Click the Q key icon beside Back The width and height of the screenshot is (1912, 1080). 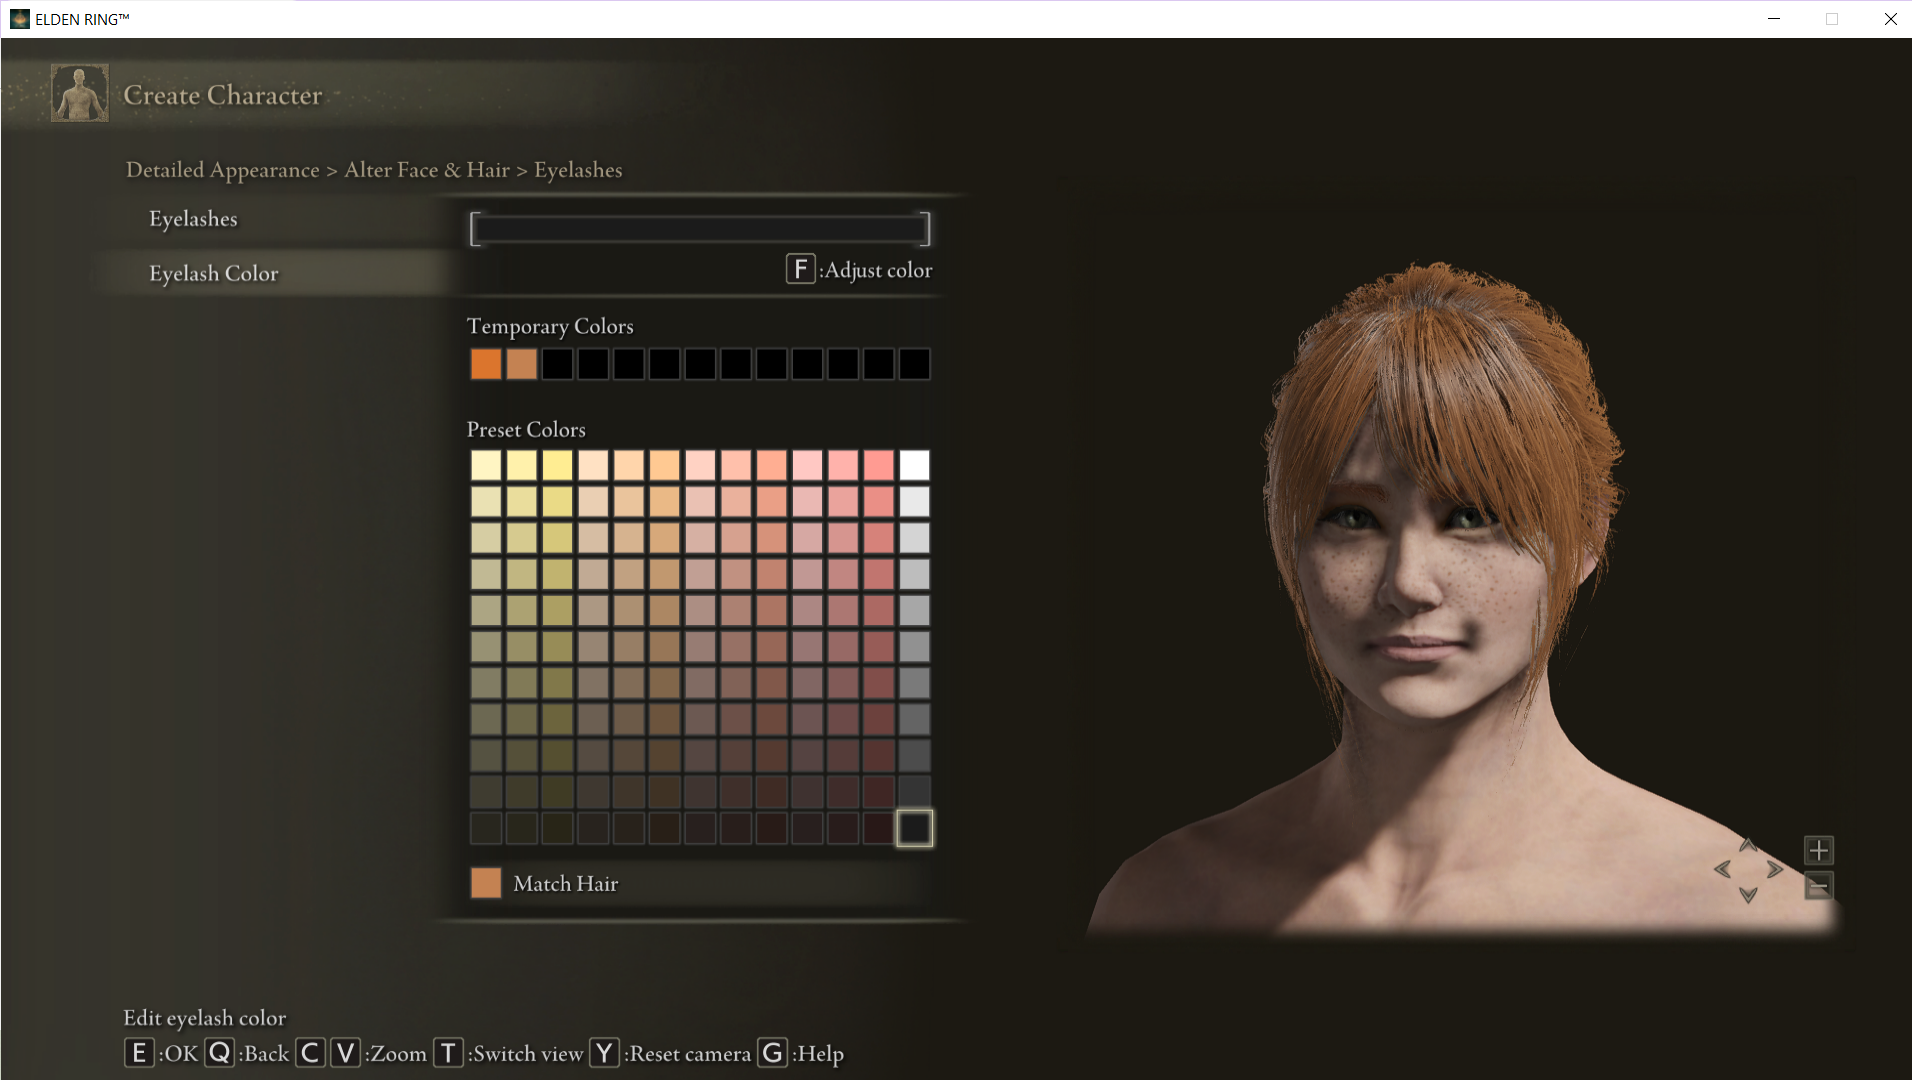click(220, 1053)
